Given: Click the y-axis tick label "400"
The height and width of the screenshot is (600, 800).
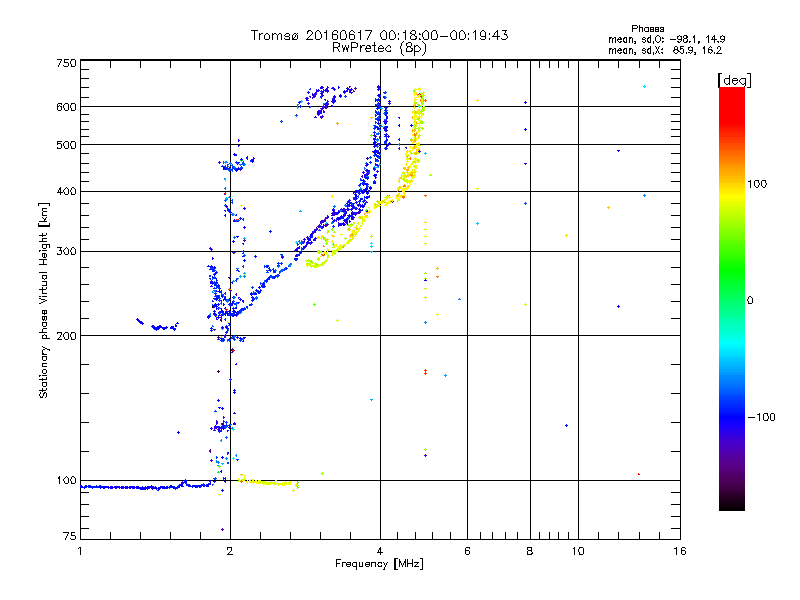Looking at the screenshot, I should pyautogui.click(x=66, y=192).
